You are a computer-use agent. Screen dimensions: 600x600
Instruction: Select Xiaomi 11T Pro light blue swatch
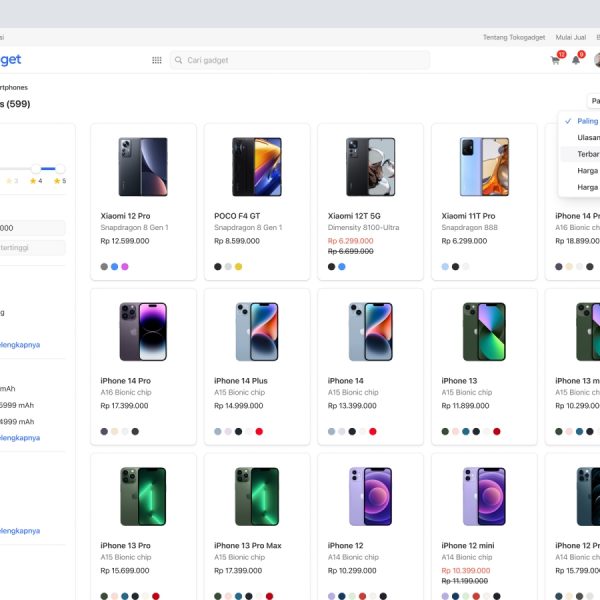pyautogui.click(x=445, y=267)
